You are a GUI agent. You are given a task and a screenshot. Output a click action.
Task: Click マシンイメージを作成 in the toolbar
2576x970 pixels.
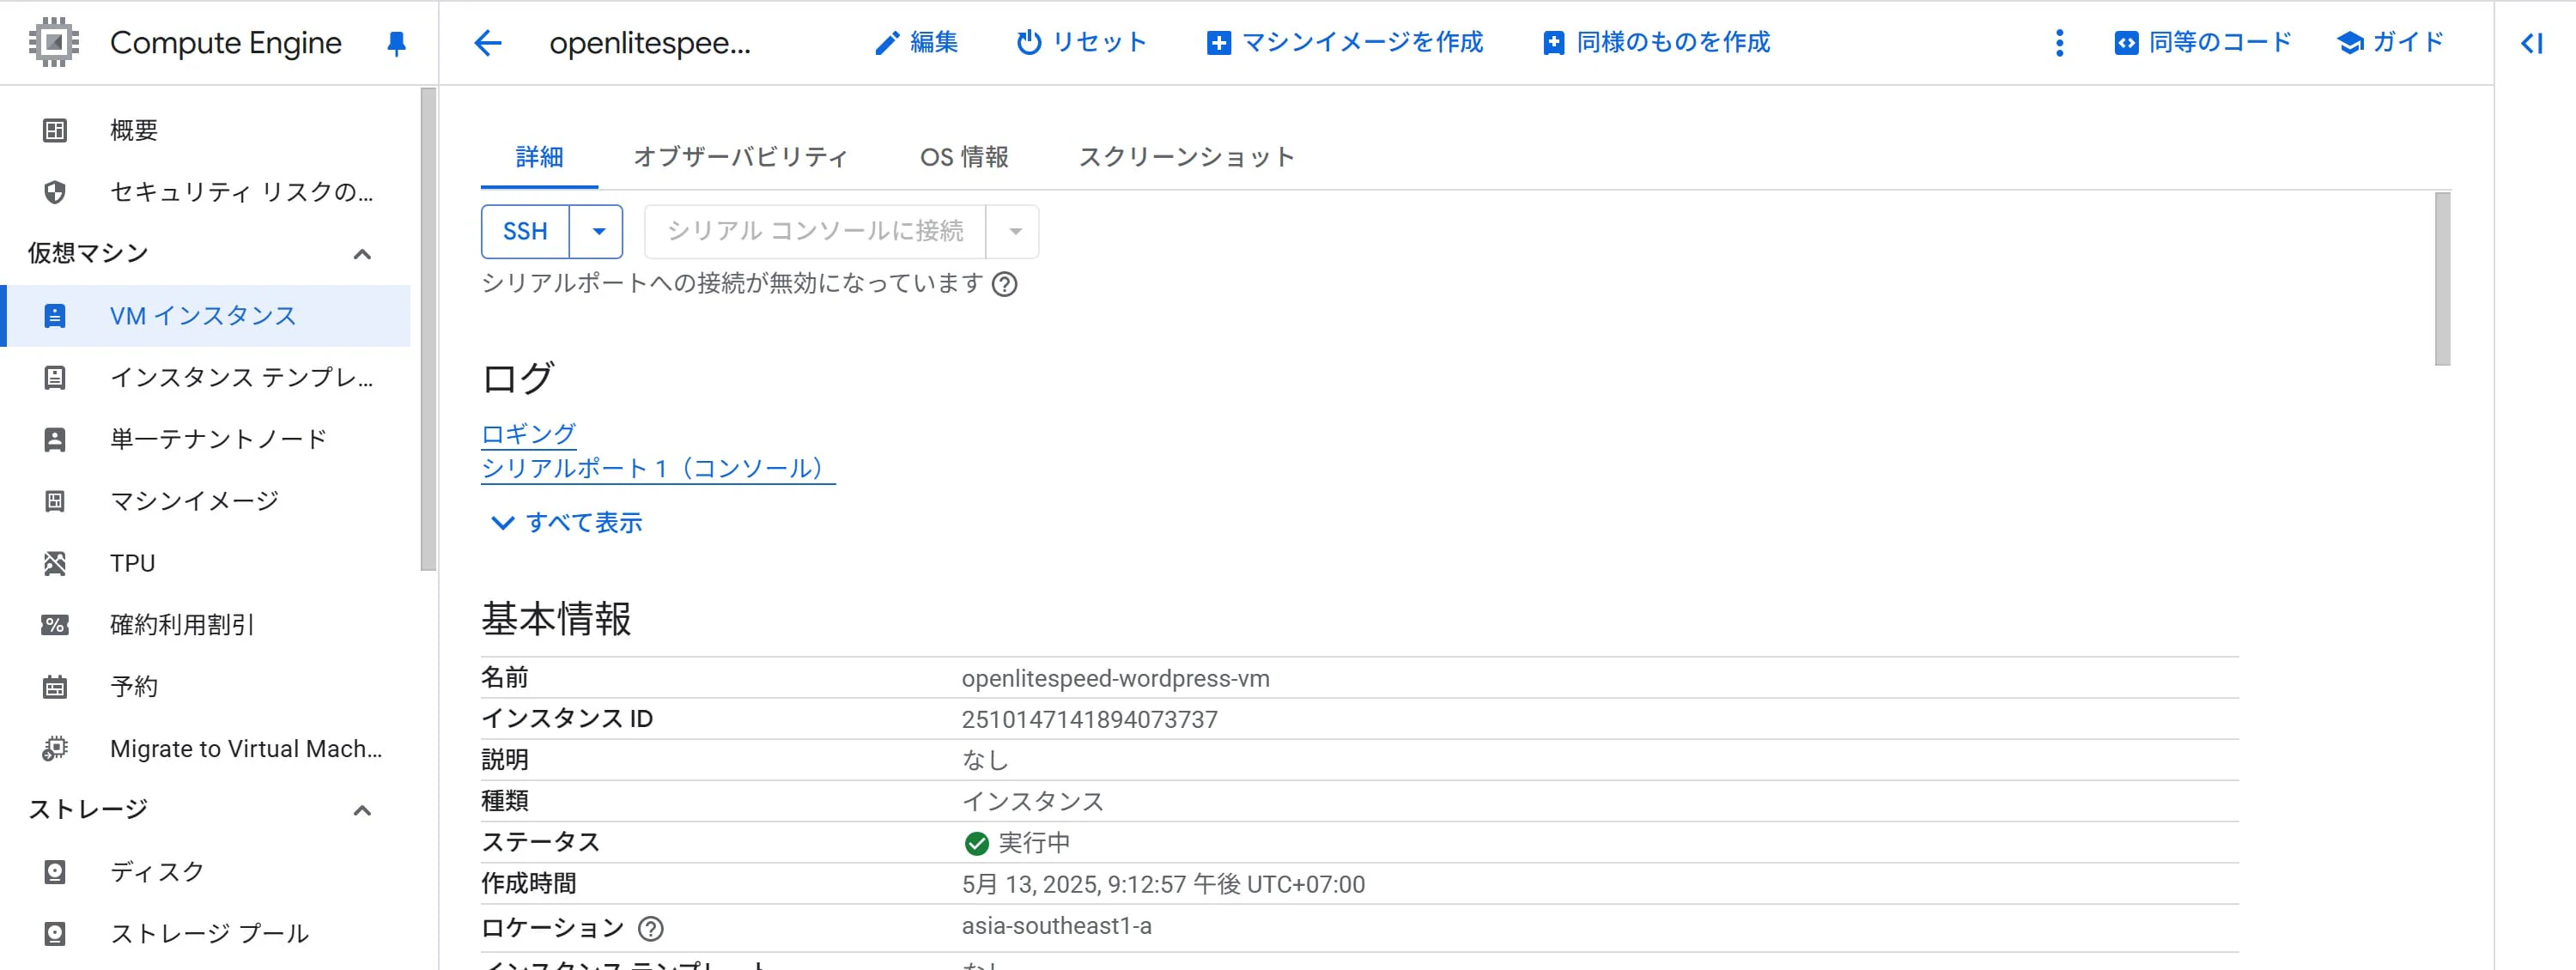click(1345, 43)
